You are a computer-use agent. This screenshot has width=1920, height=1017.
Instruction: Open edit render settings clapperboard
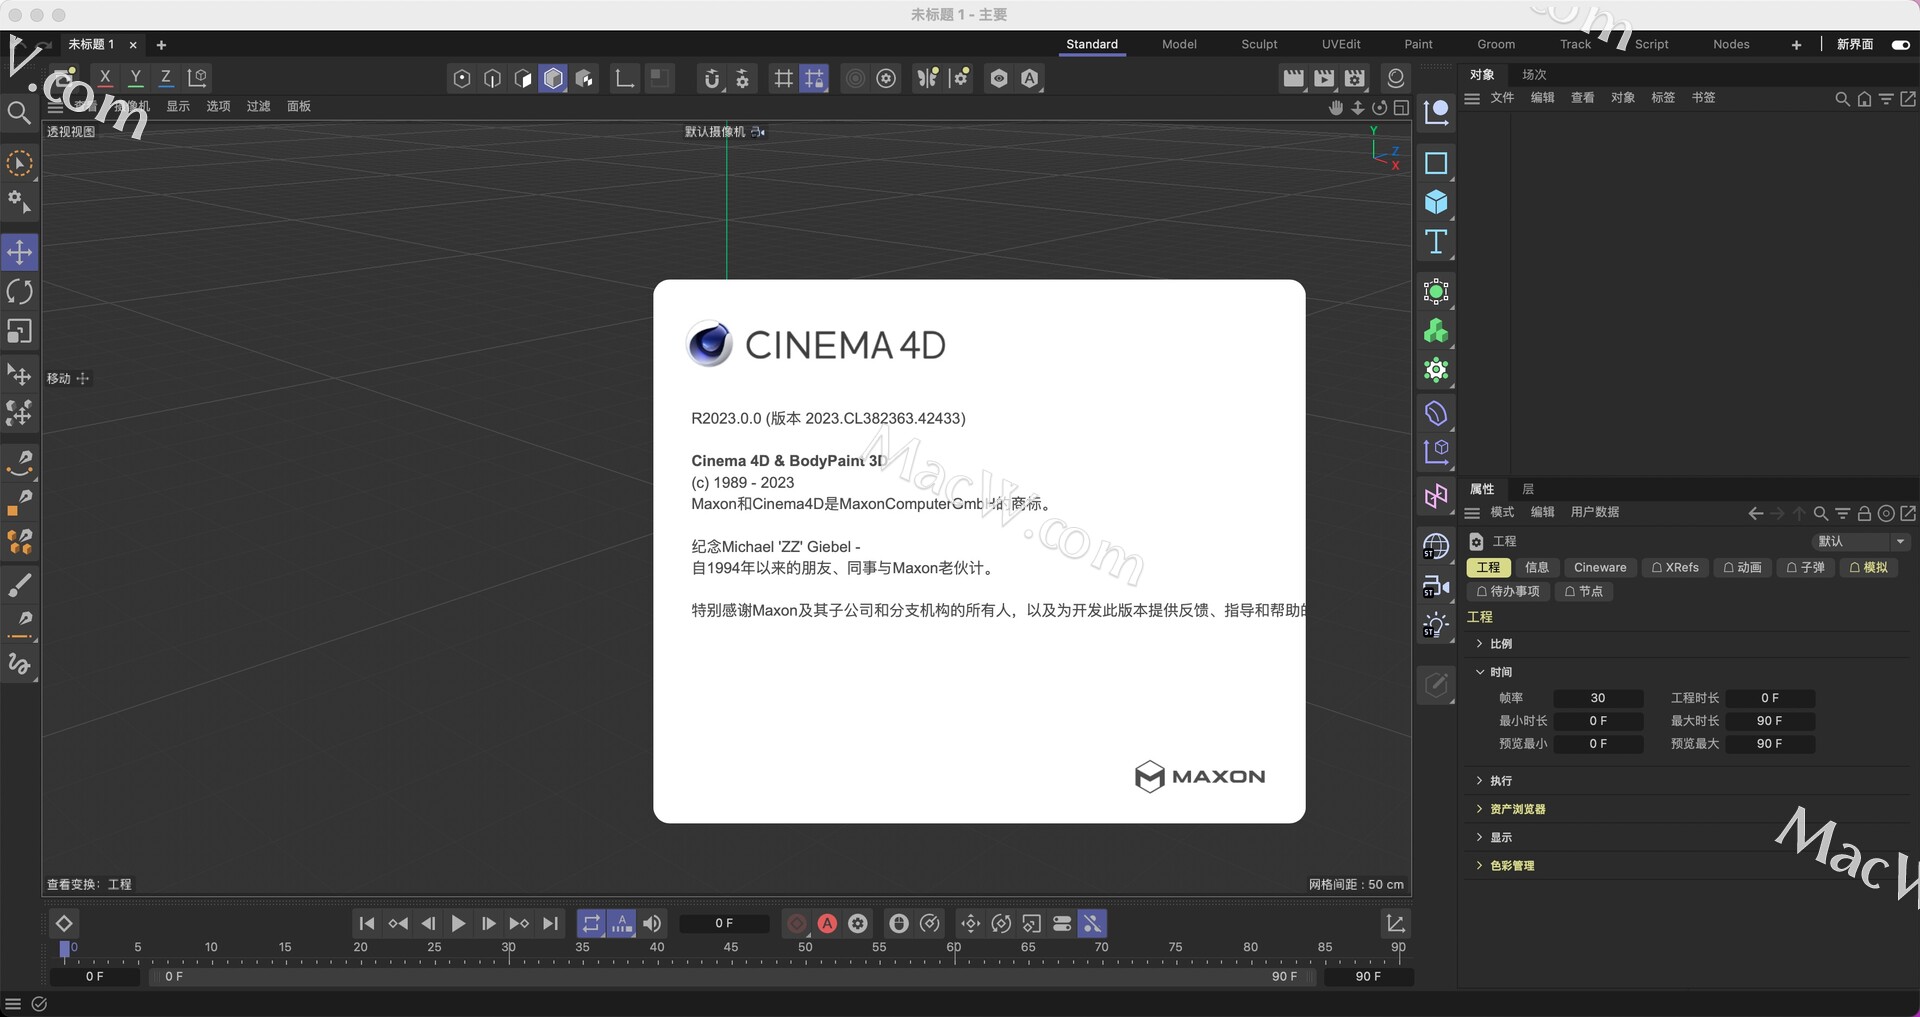coord(1355,78)
